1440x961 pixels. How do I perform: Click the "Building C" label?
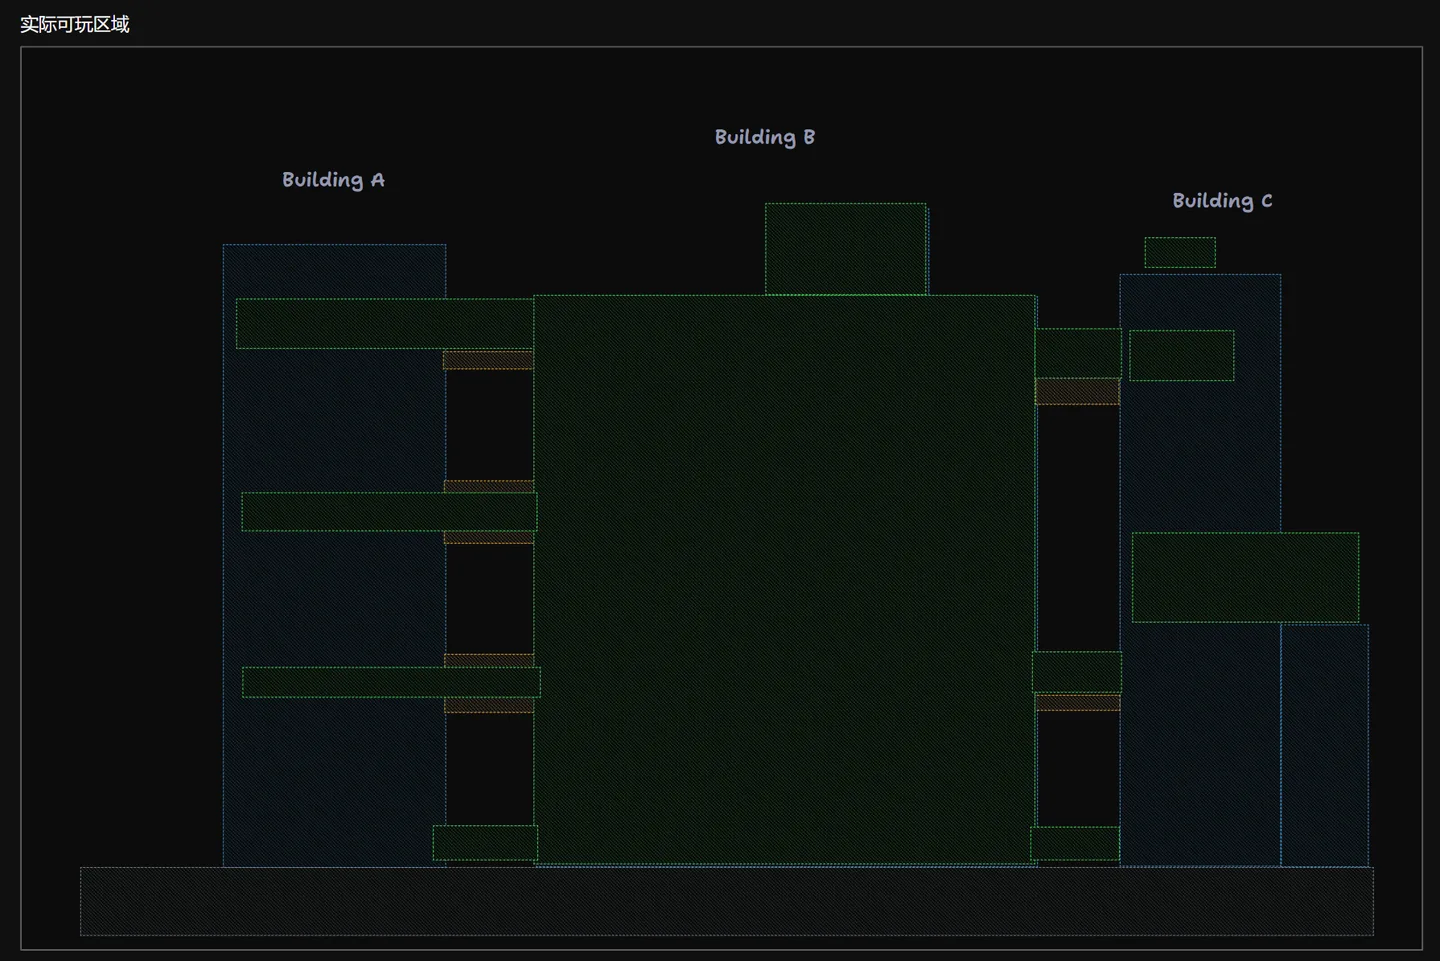[x=1222, y=201]
